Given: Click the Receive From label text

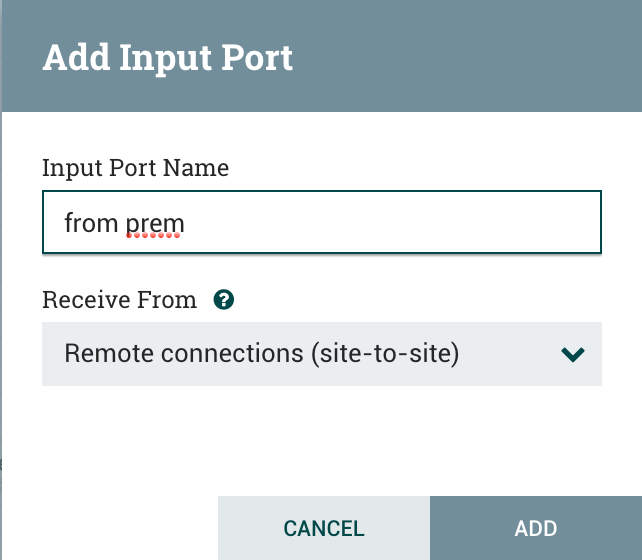Looking at the screenshot, I should tap(119, 300).
